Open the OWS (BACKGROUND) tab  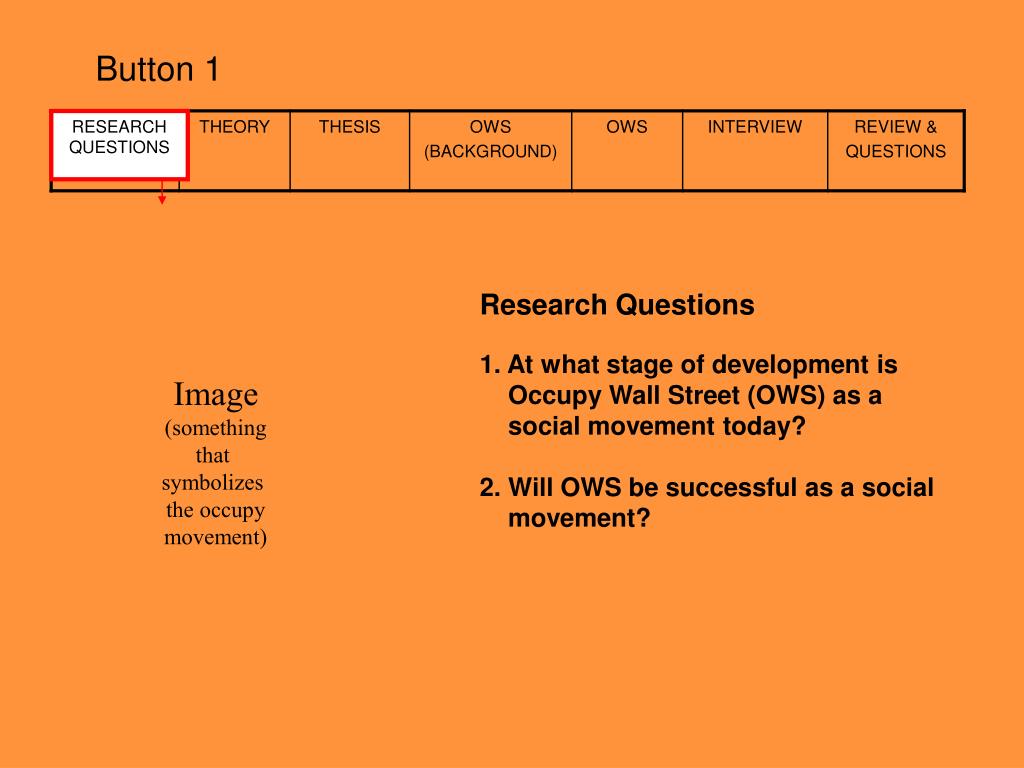pos(490,151)
